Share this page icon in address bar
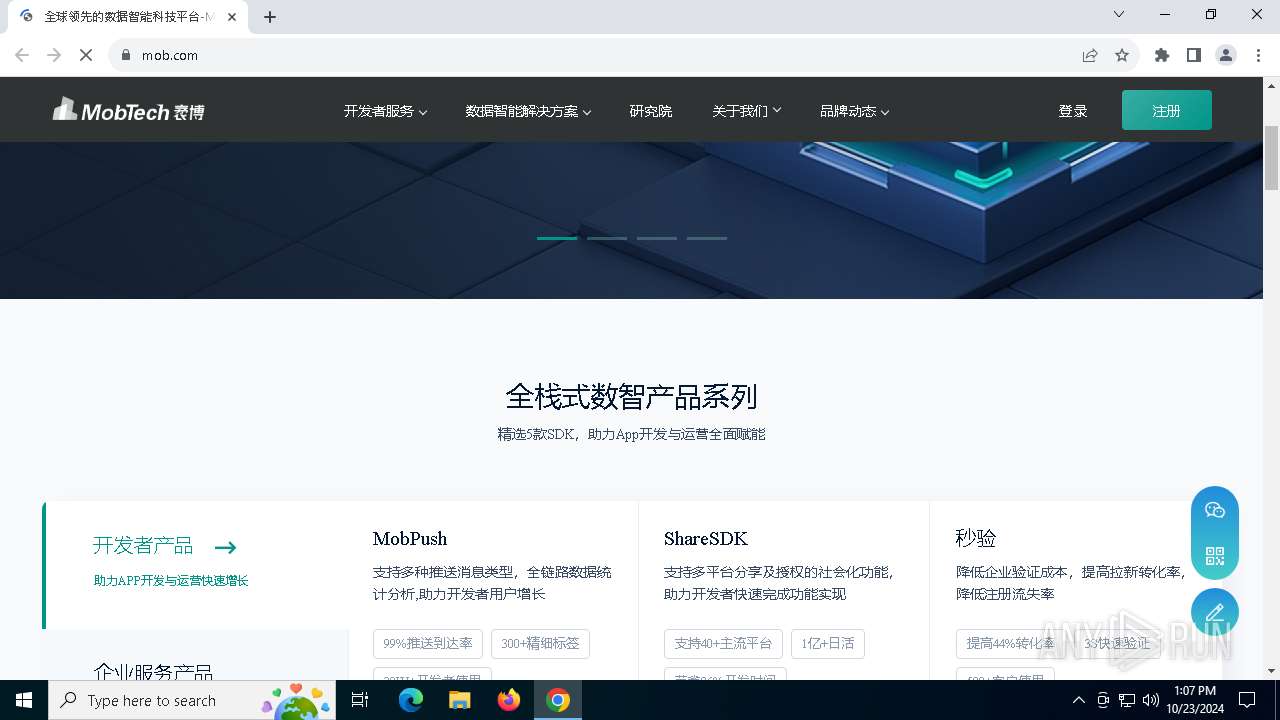This screenshot has width=1280, height=720. pos(1090,55)
